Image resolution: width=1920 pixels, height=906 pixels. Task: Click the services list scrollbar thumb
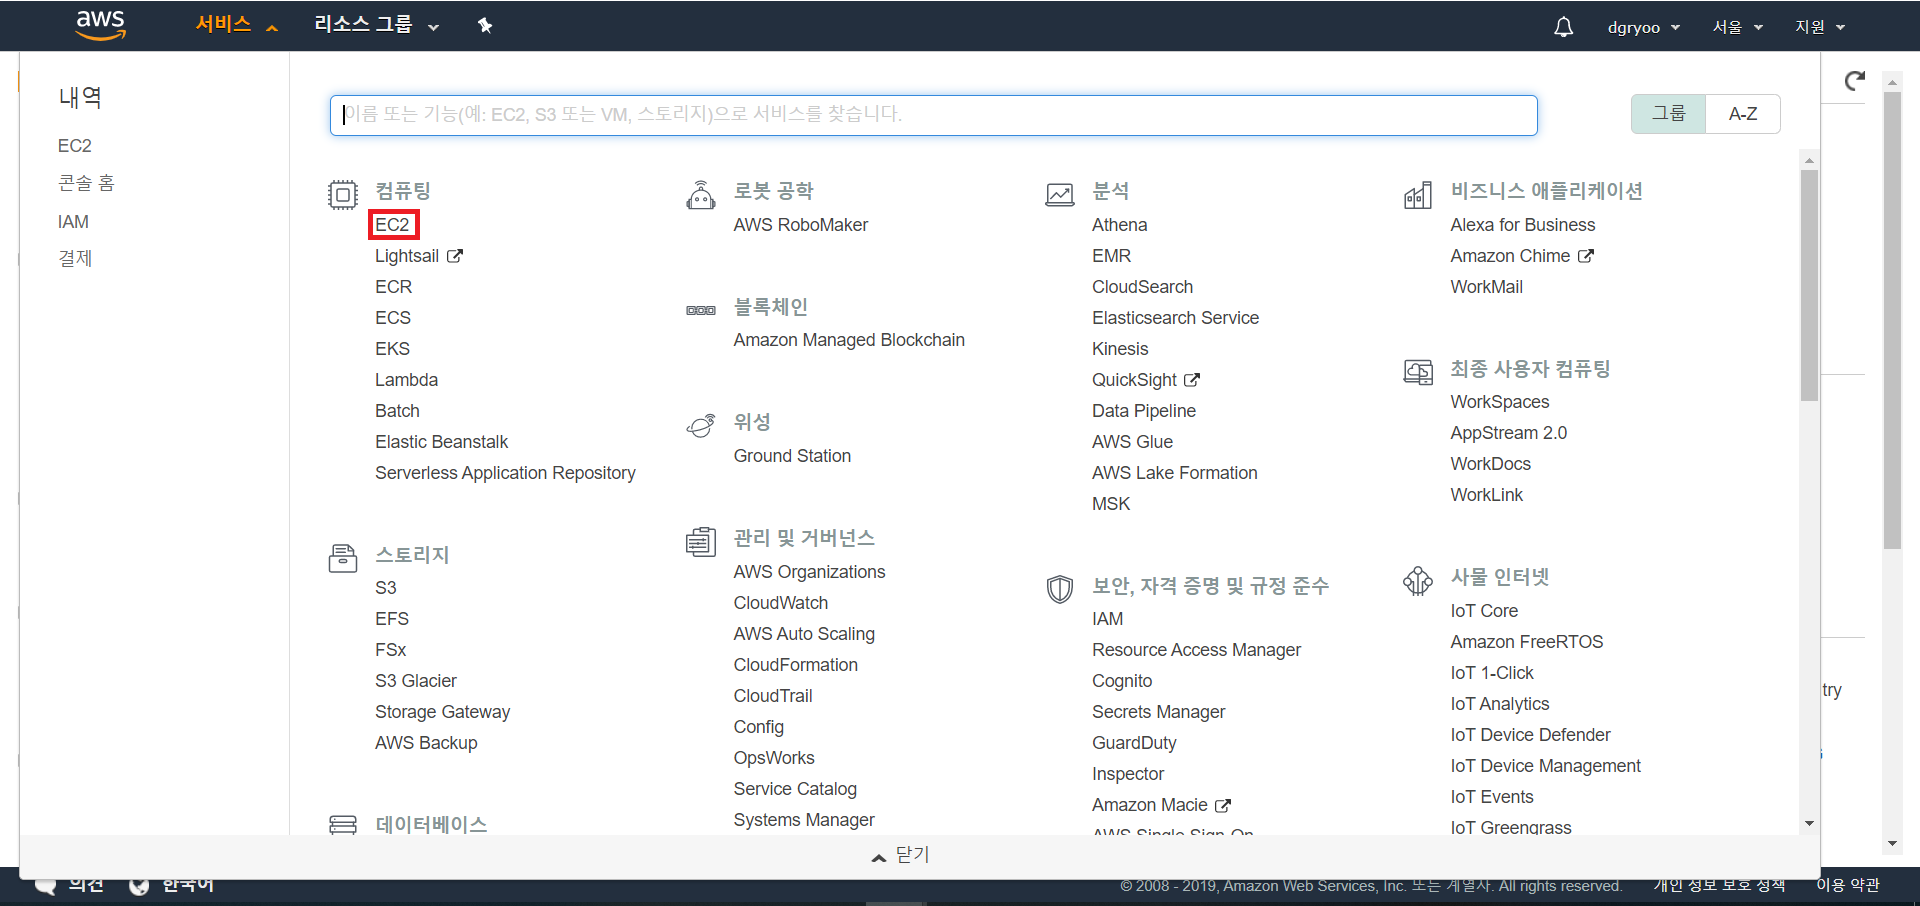[x=1809, y=285]
